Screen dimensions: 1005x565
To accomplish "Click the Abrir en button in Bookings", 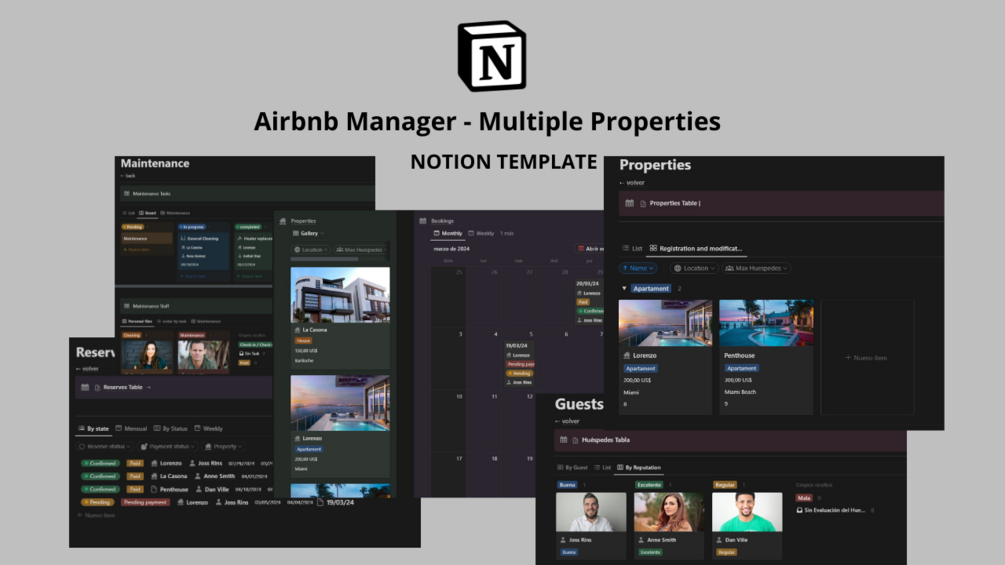I will pyautogui.click(x=590, y=249).
